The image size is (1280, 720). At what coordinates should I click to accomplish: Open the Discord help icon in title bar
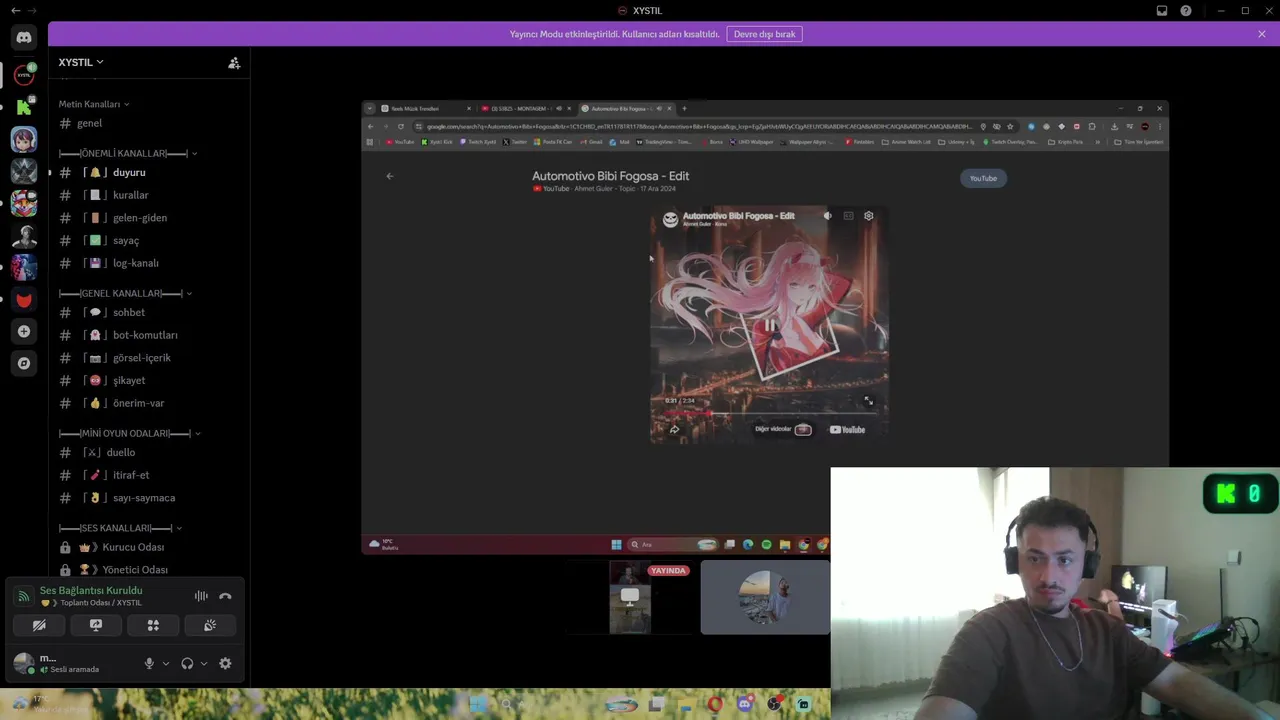click(x=1186, y=11)
